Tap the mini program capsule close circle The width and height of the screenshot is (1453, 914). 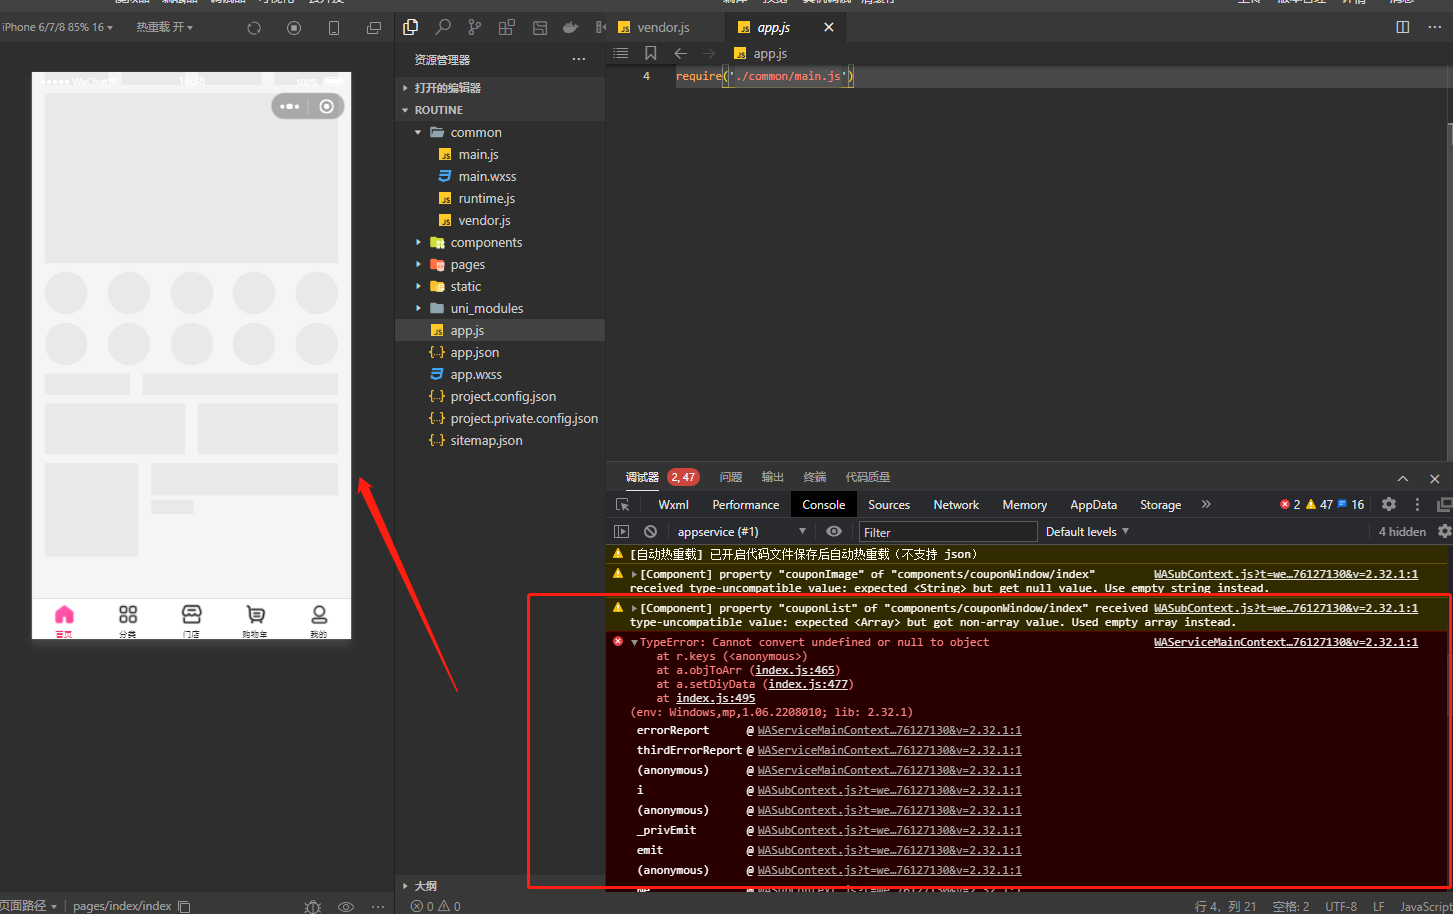click(x=327, y=106)
